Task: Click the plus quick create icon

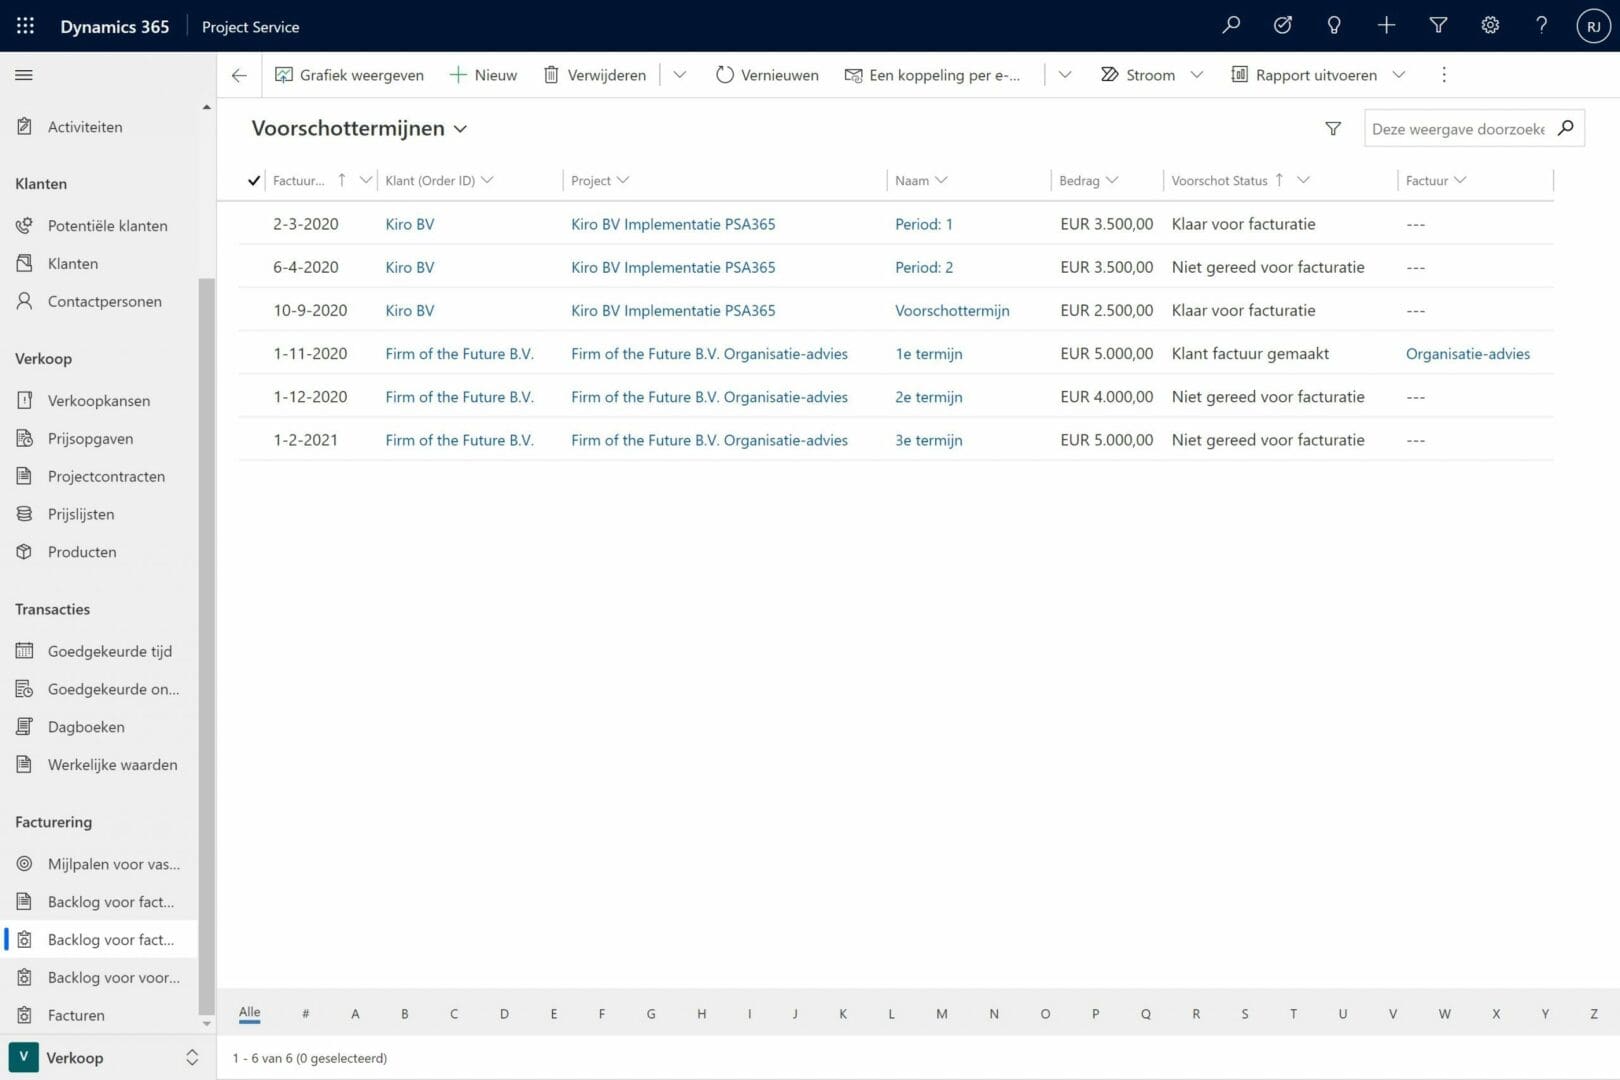Action: coord(1386,25)
